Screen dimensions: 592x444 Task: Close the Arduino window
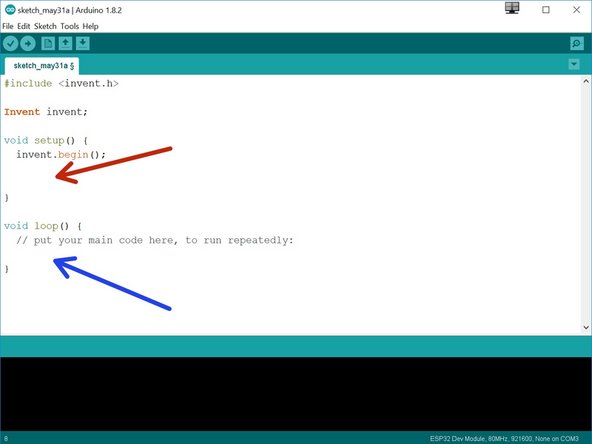coord(577,10)
